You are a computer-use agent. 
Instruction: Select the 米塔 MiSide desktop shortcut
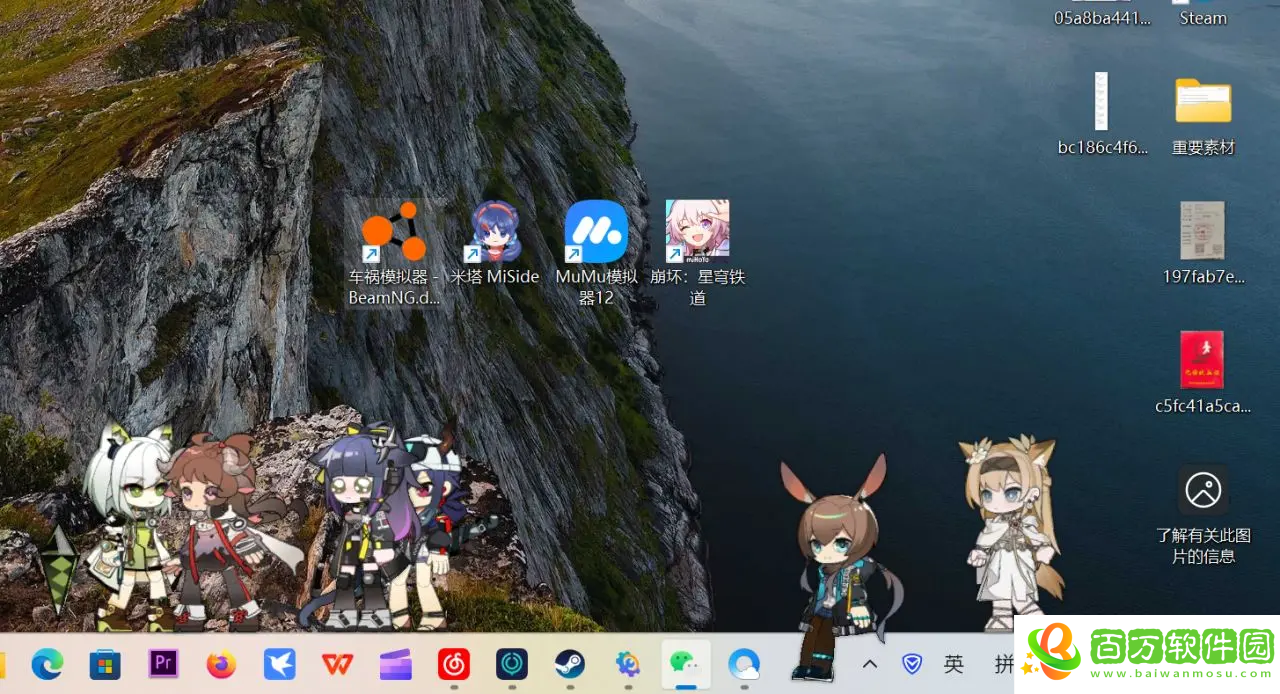pyautogui.click(x=495, y=243)
